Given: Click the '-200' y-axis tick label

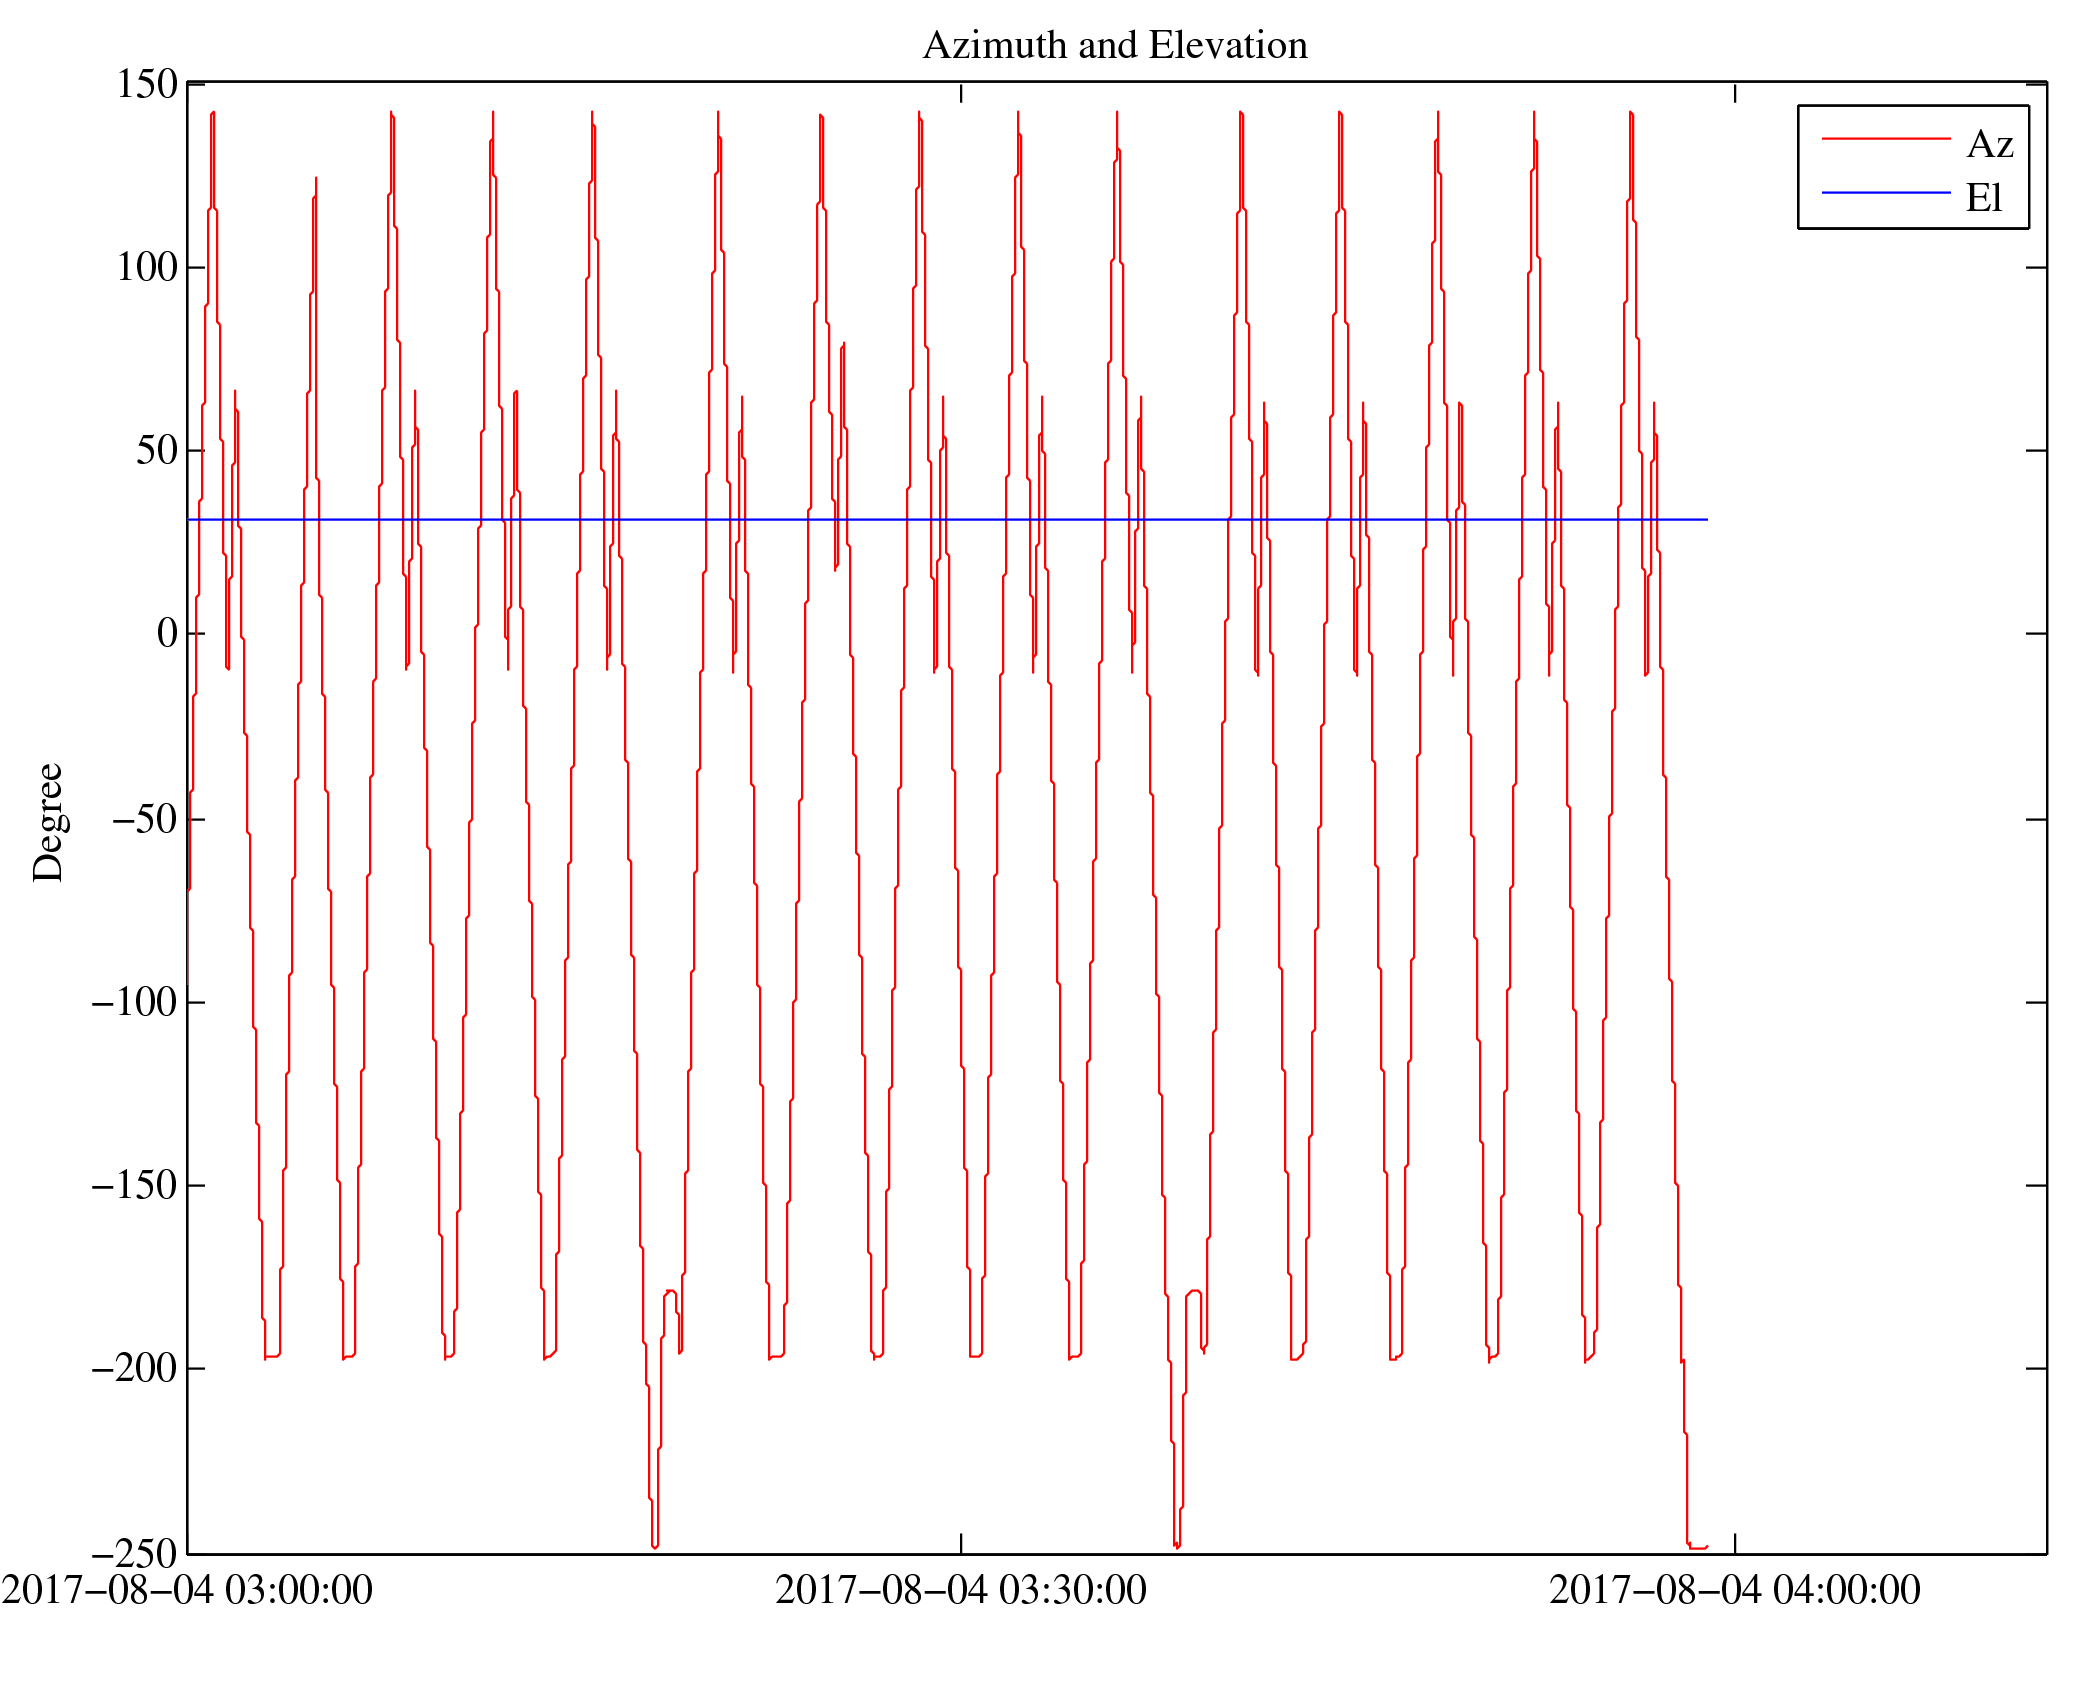Looking at the screenshot, I should 134,1367.
